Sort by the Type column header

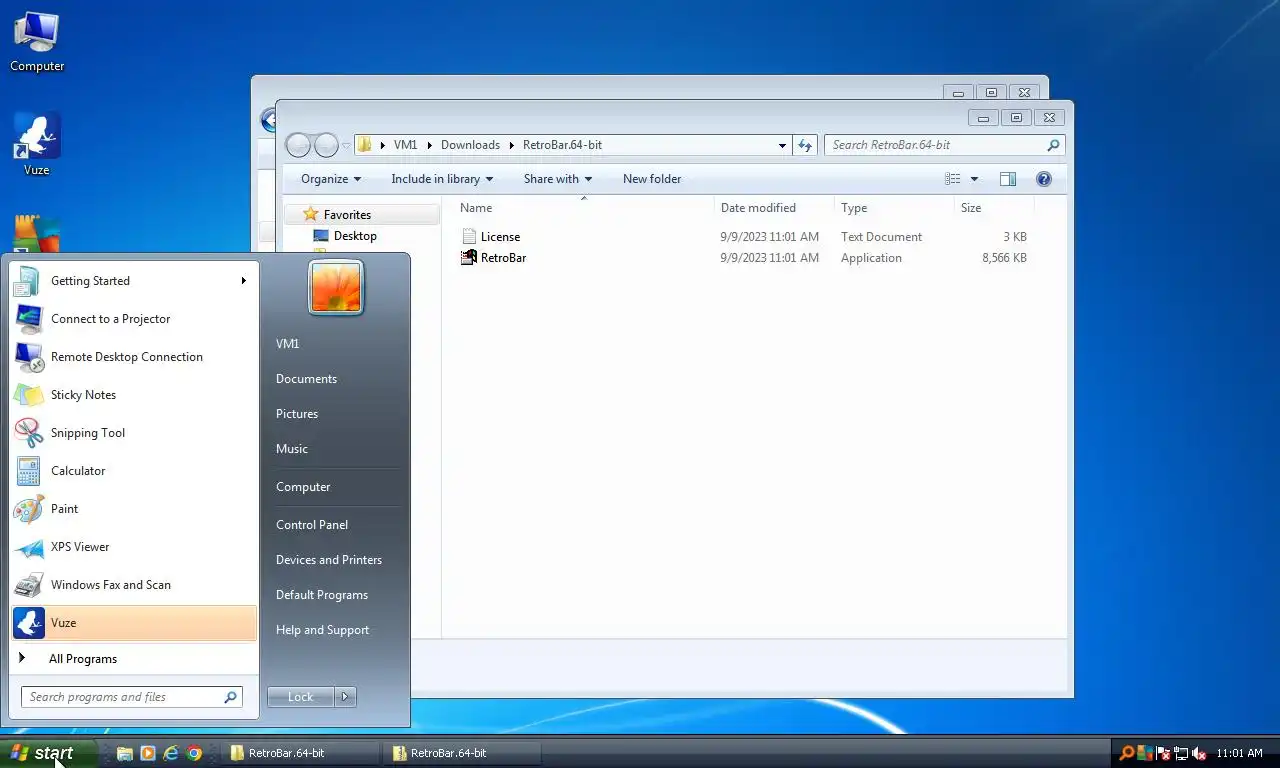click(x=854, y=208)
